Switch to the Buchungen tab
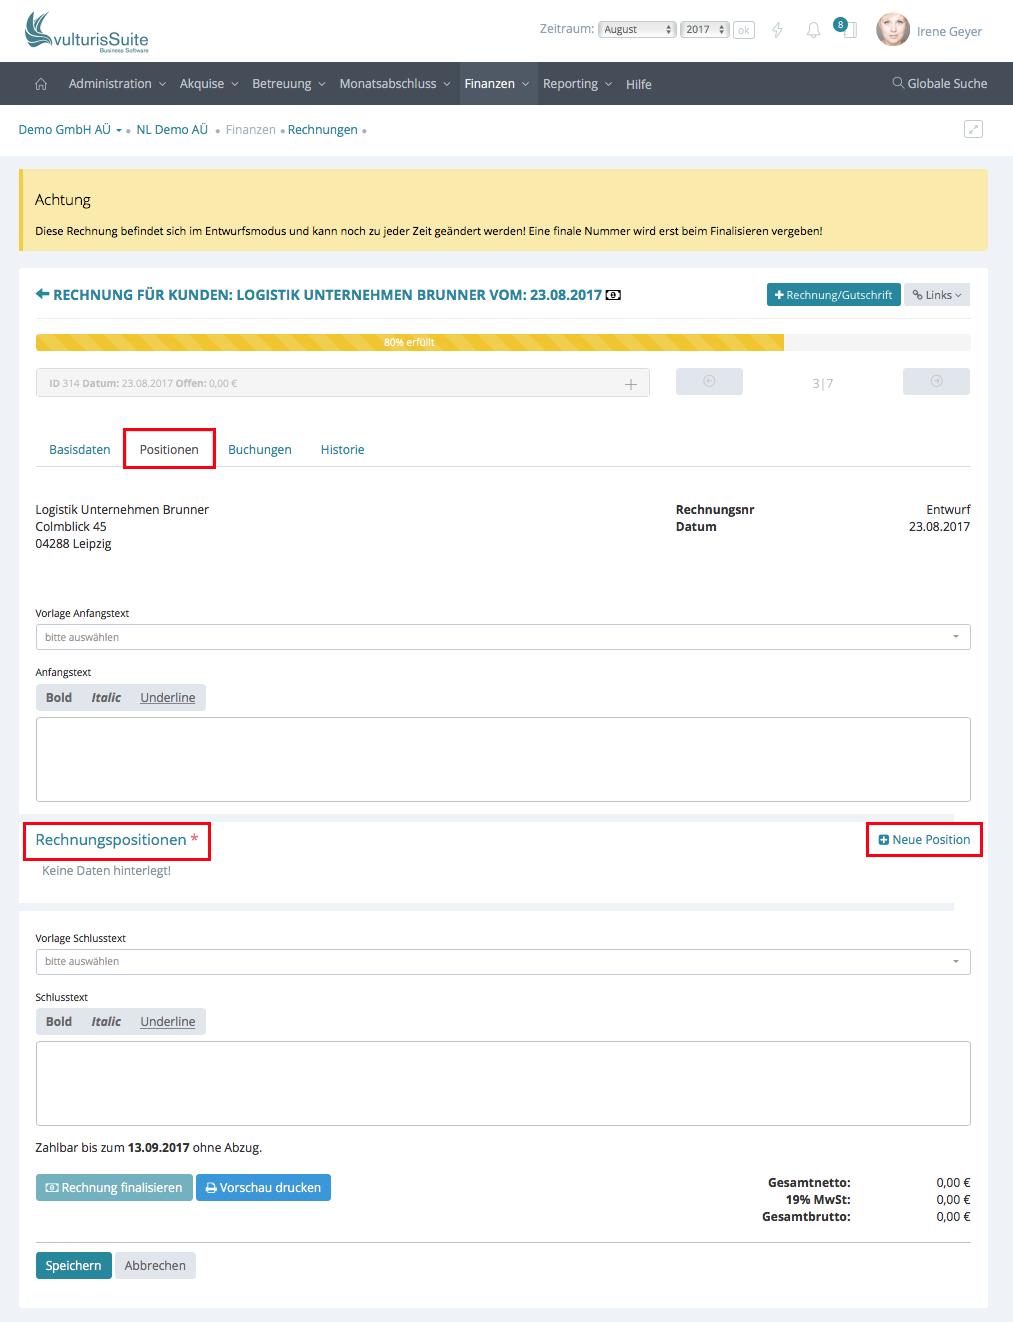1013x1322 pixels. click(260, 450)
